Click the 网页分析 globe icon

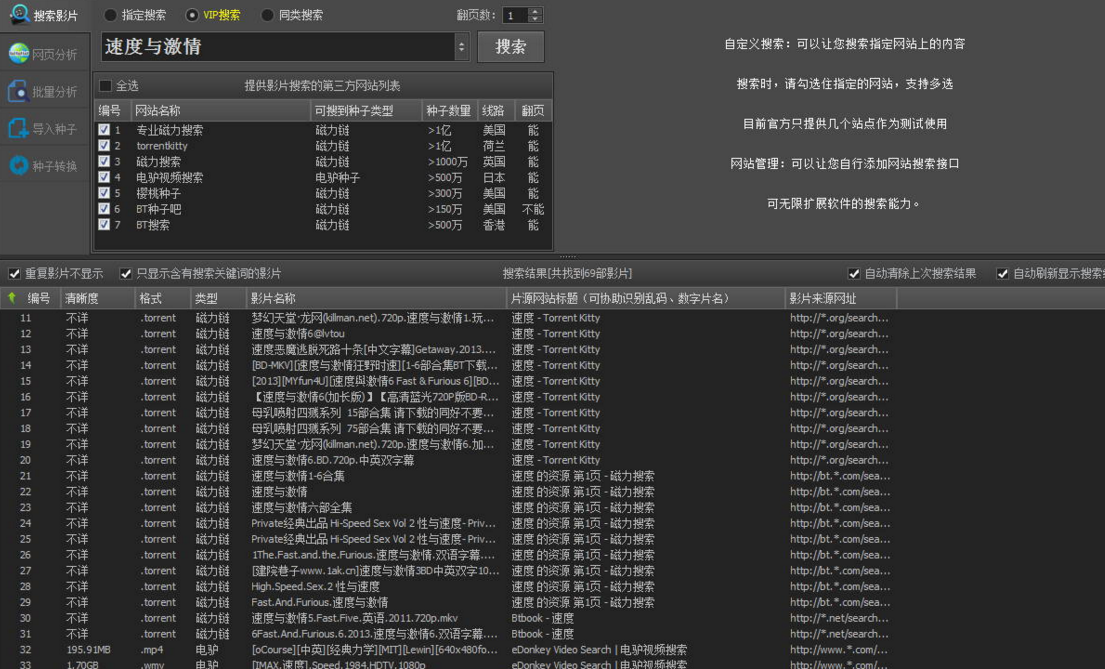click(18, 54)
